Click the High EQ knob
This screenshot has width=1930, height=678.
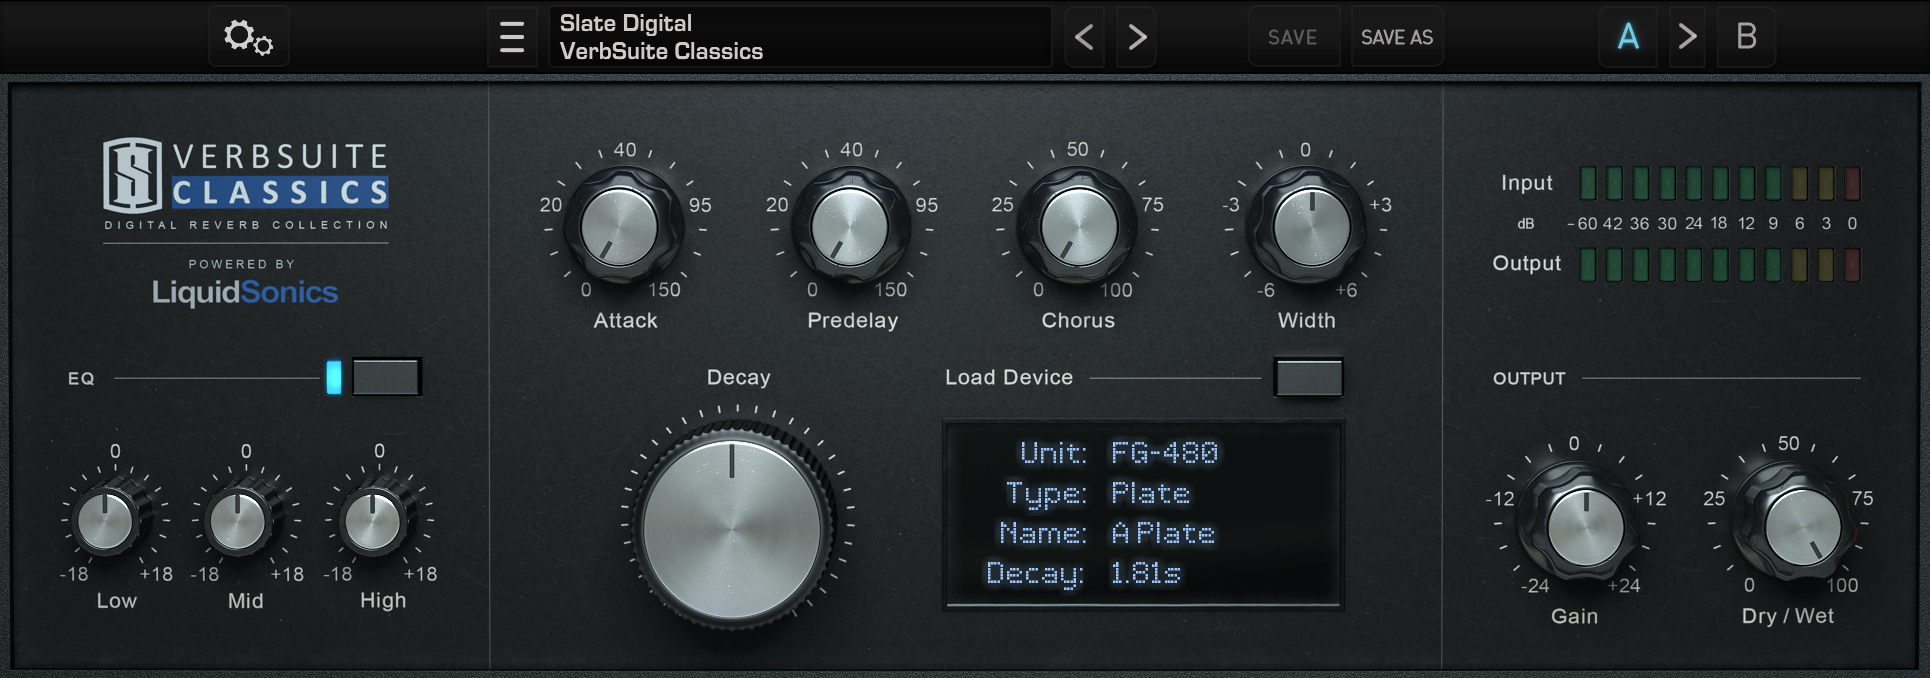[x=372, y=520]
